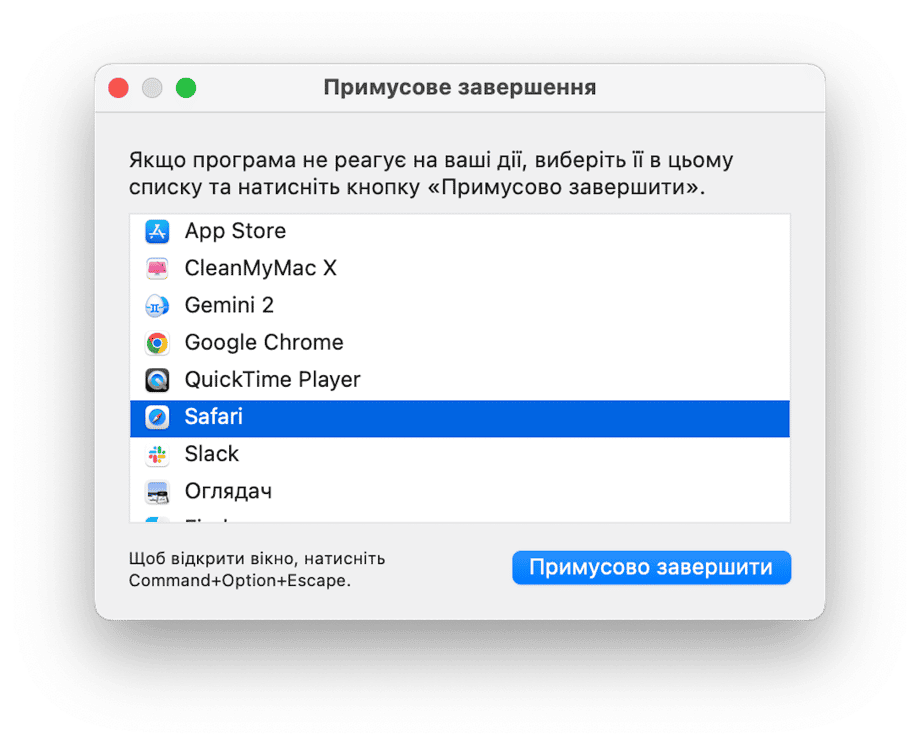The image size is (920, 745).
Task: Select CleanMyMac X row
Action: tap(459, 268)
